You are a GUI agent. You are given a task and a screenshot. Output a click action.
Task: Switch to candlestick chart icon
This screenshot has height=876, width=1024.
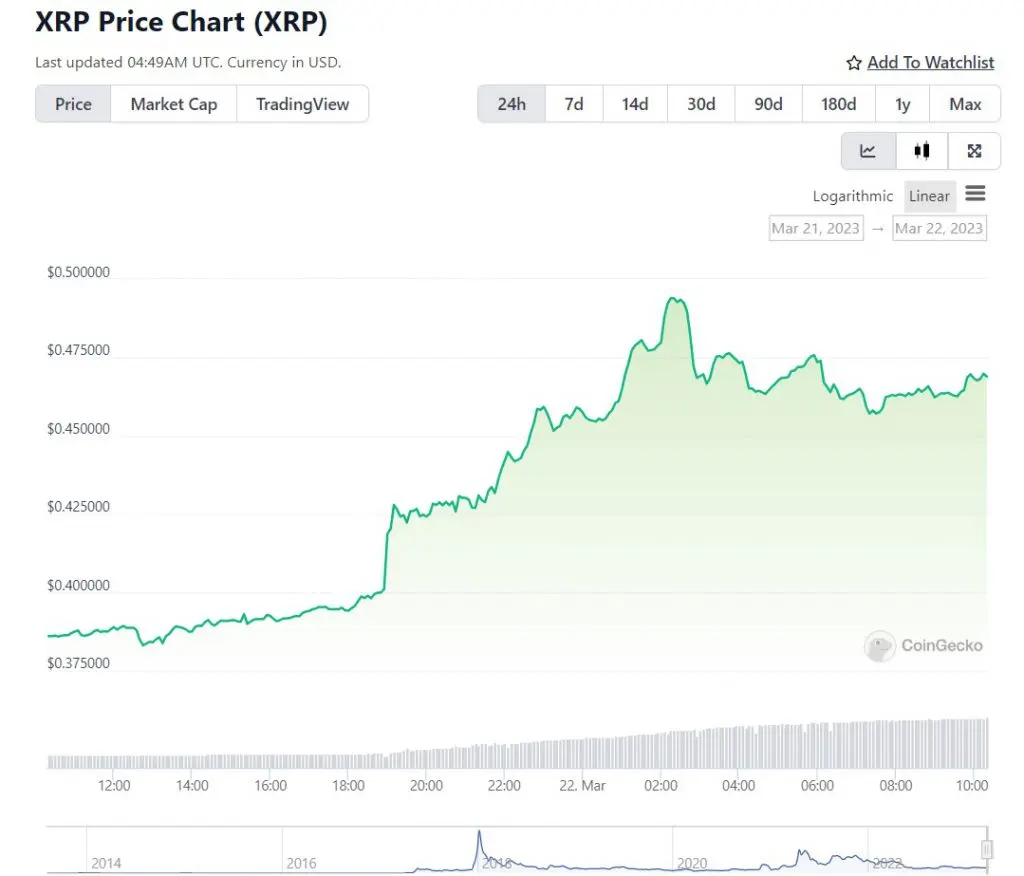921,151
